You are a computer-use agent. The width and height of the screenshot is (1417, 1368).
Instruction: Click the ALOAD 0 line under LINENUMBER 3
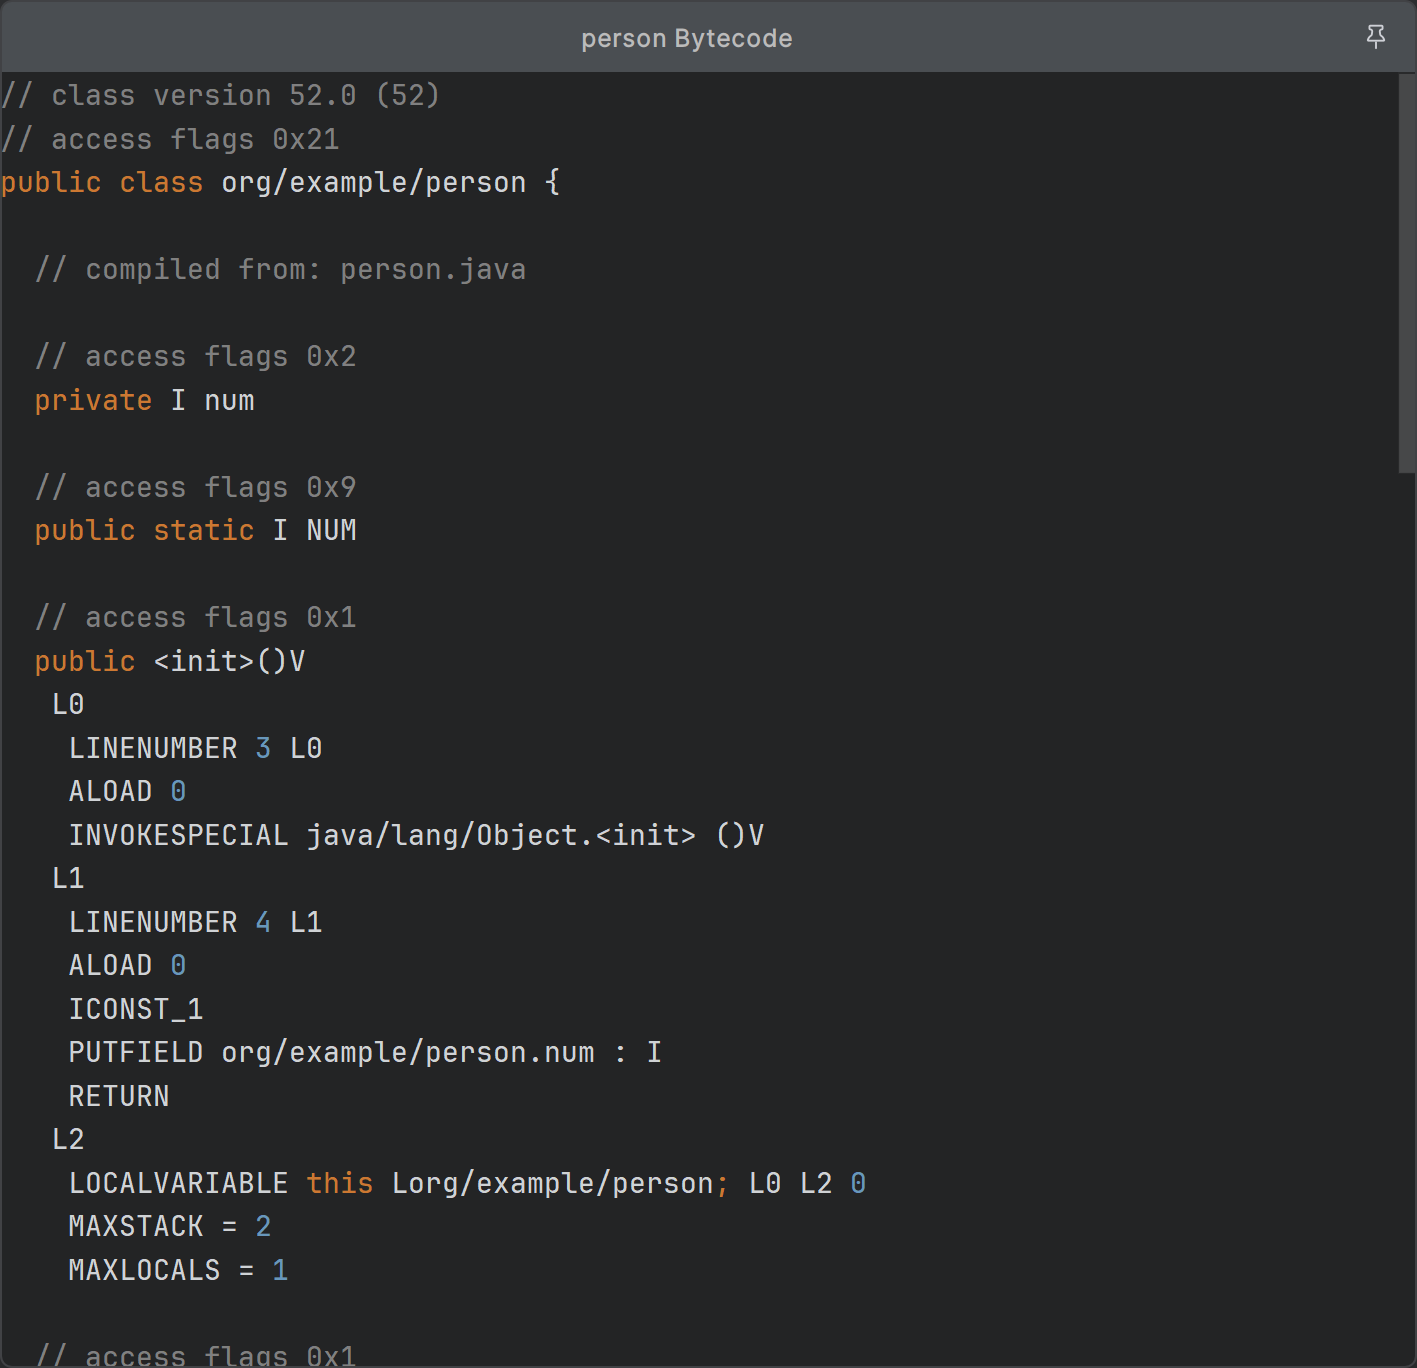(127, 791)
